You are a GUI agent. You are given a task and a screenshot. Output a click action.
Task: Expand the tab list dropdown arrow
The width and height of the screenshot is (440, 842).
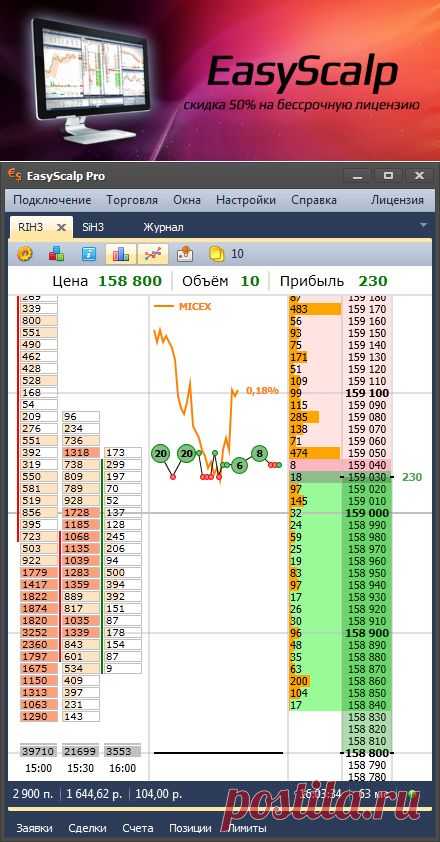pos(423,225)
